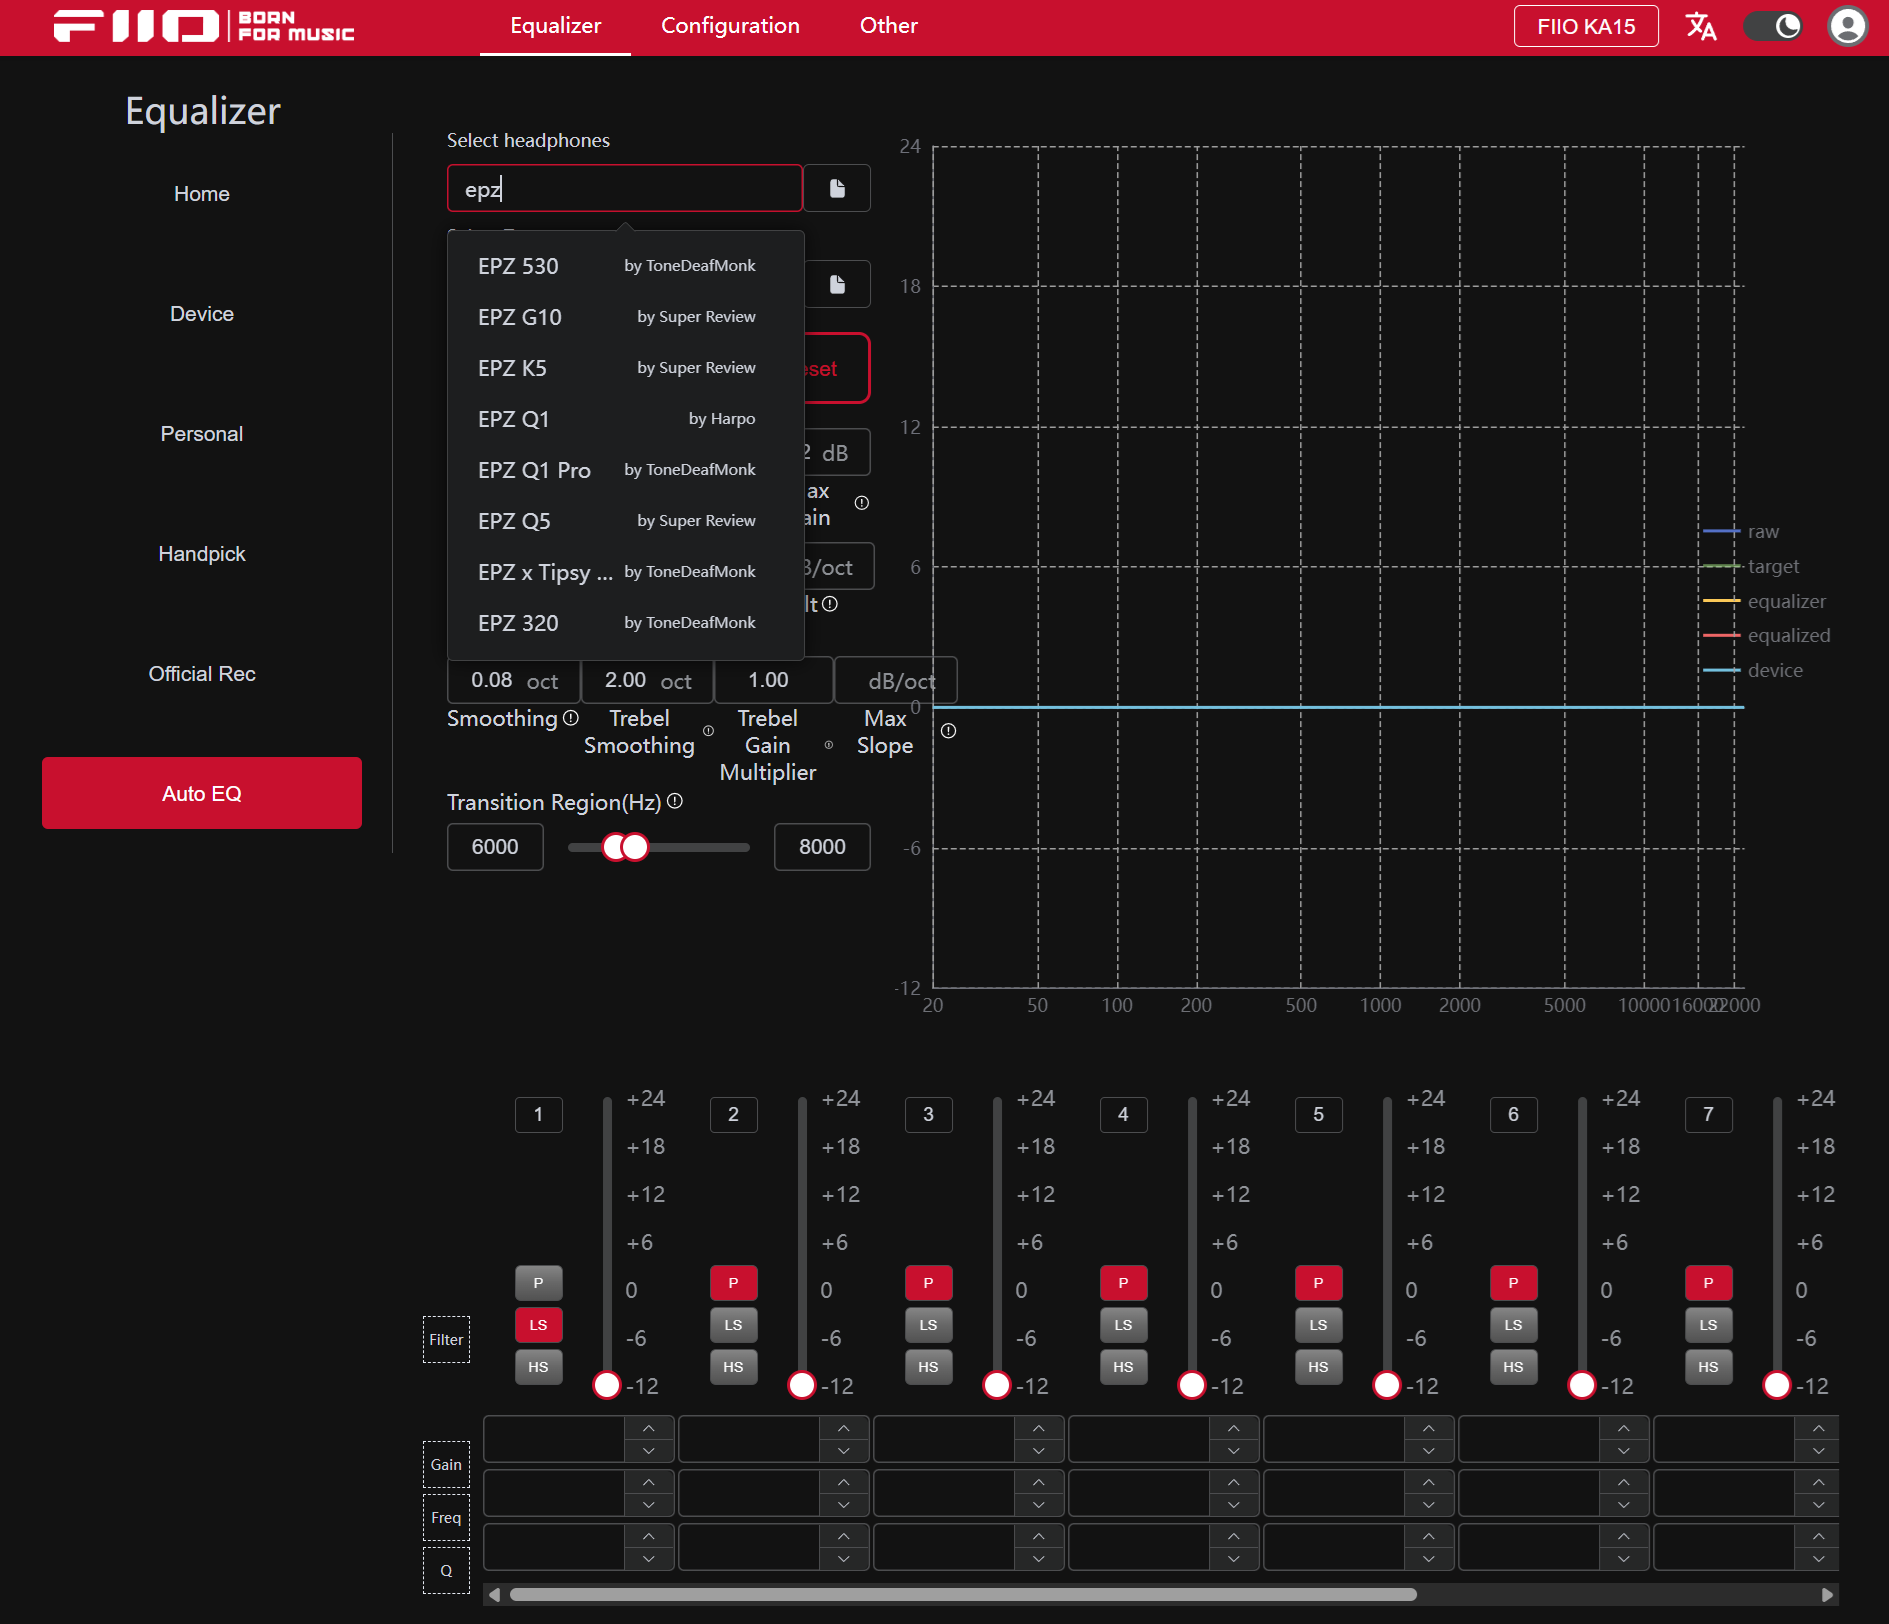Image resolution: width=1889 pixels, height=1624 pixels.
Task: Select EPZ 320 by ToneDeafMonk
Action: coord(625,623)
